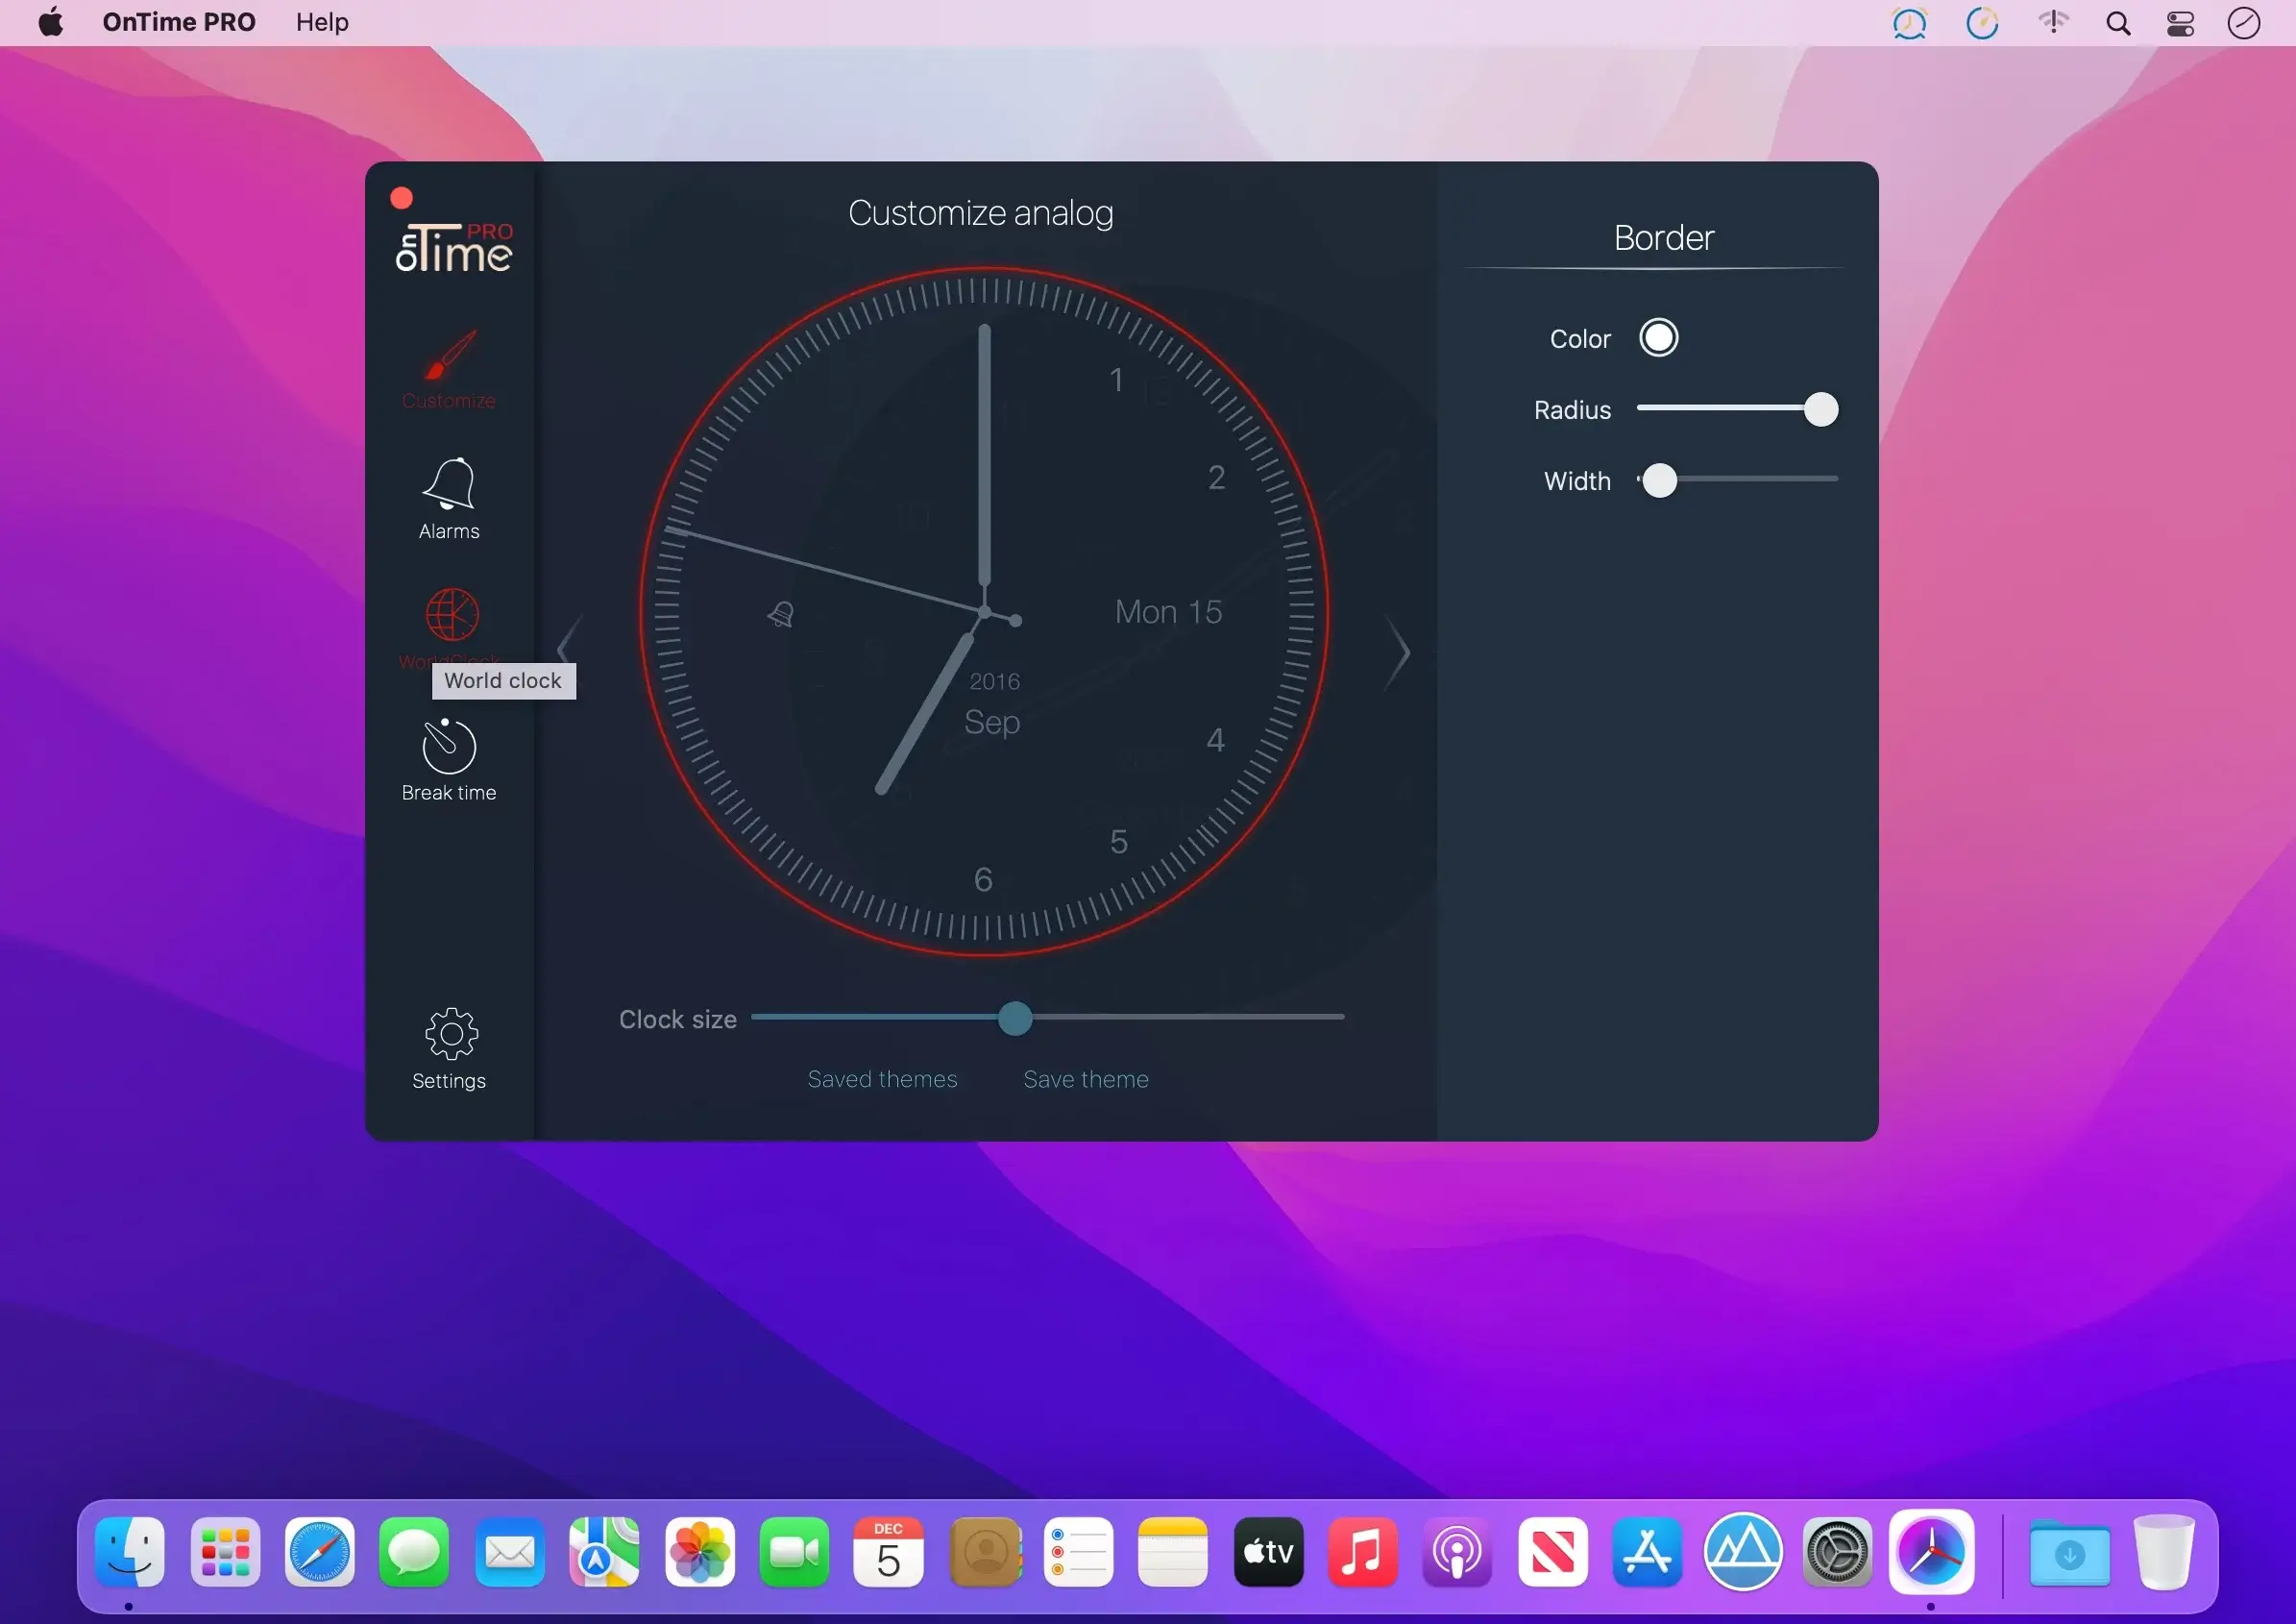Image resolution: width=2296 pixels, height=1624 pixels.
Task: Adjust the Border Radius slider
Action: pyautogui.click(x=1737, y=409)
